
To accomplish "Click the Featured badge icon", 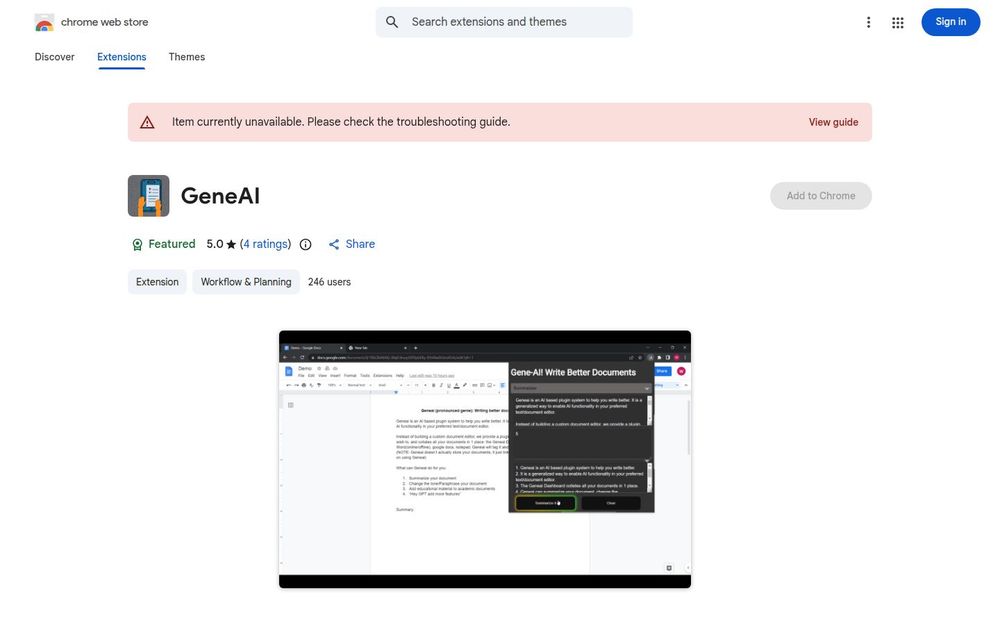I will [x=137, y=245].
